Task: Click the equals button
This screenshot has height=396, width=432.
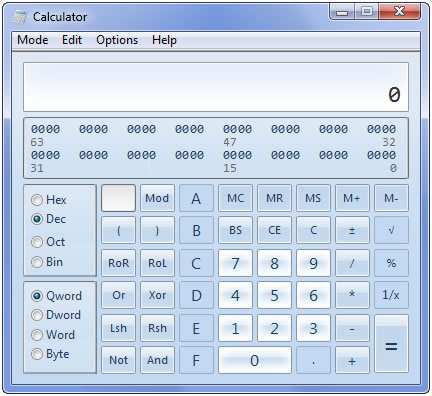Action: (391, 344)
